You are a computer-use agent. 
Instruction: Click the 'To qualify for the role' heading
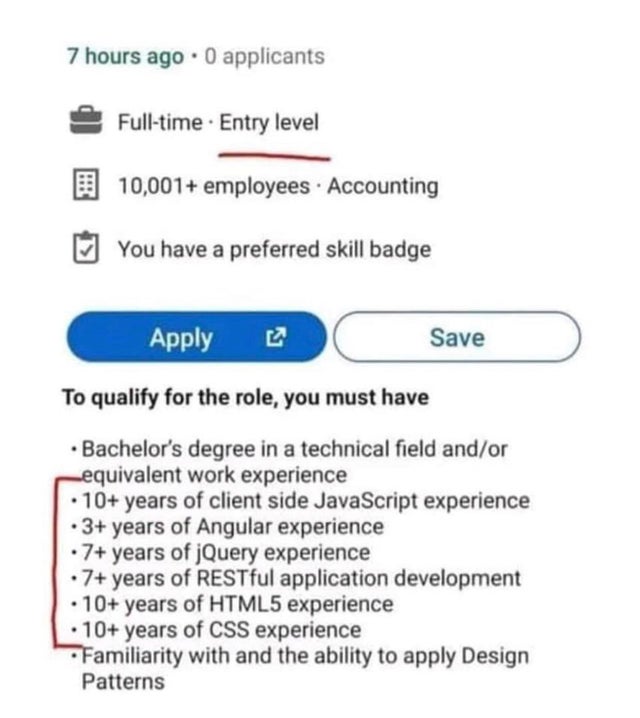(246, 397)
